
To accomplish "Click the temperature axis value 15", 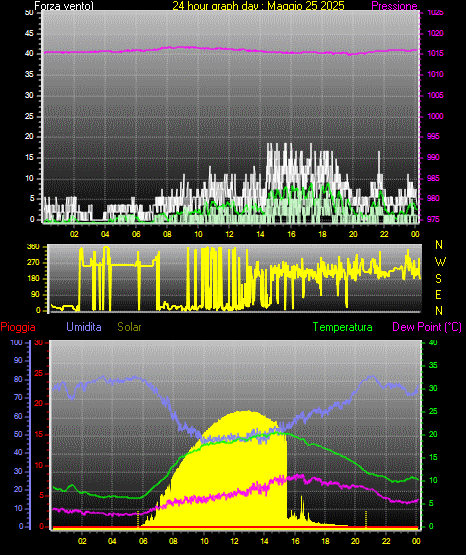I will tap(433, 457).
